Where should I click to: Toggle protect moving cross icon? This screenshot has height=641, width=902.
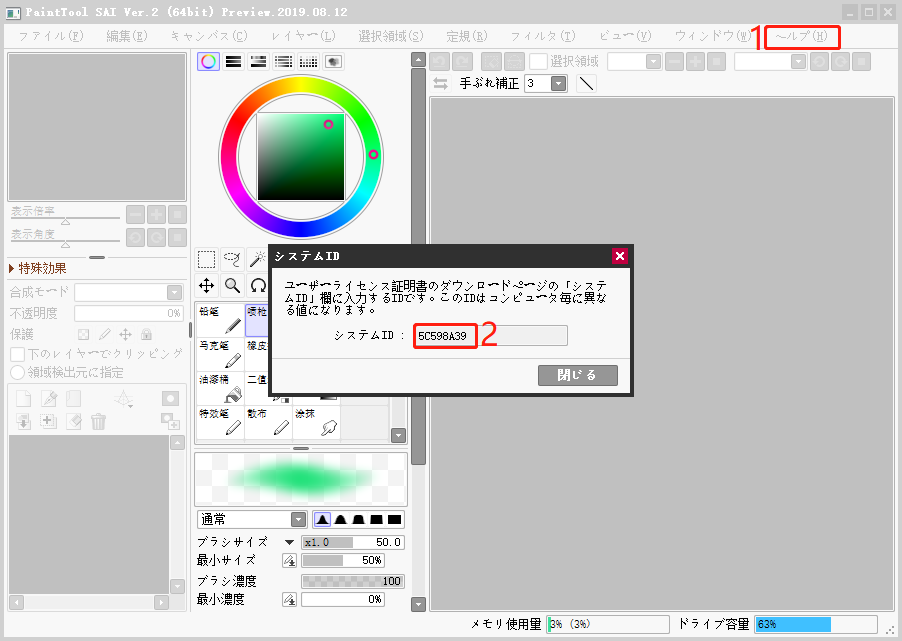[125, 334]
